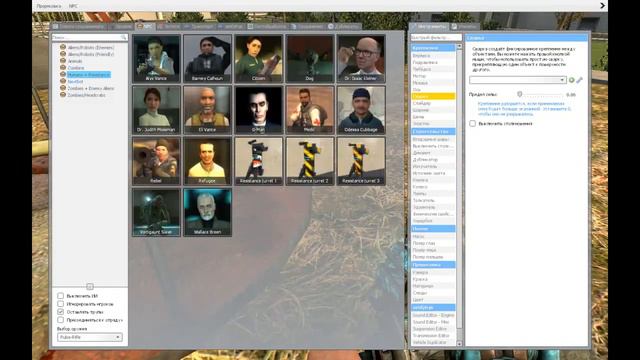Image resolution: width=640 pixels, height=360 pixels.
Task: Switch to the NPC spawn-menu tab
Action: coord(145,26)
